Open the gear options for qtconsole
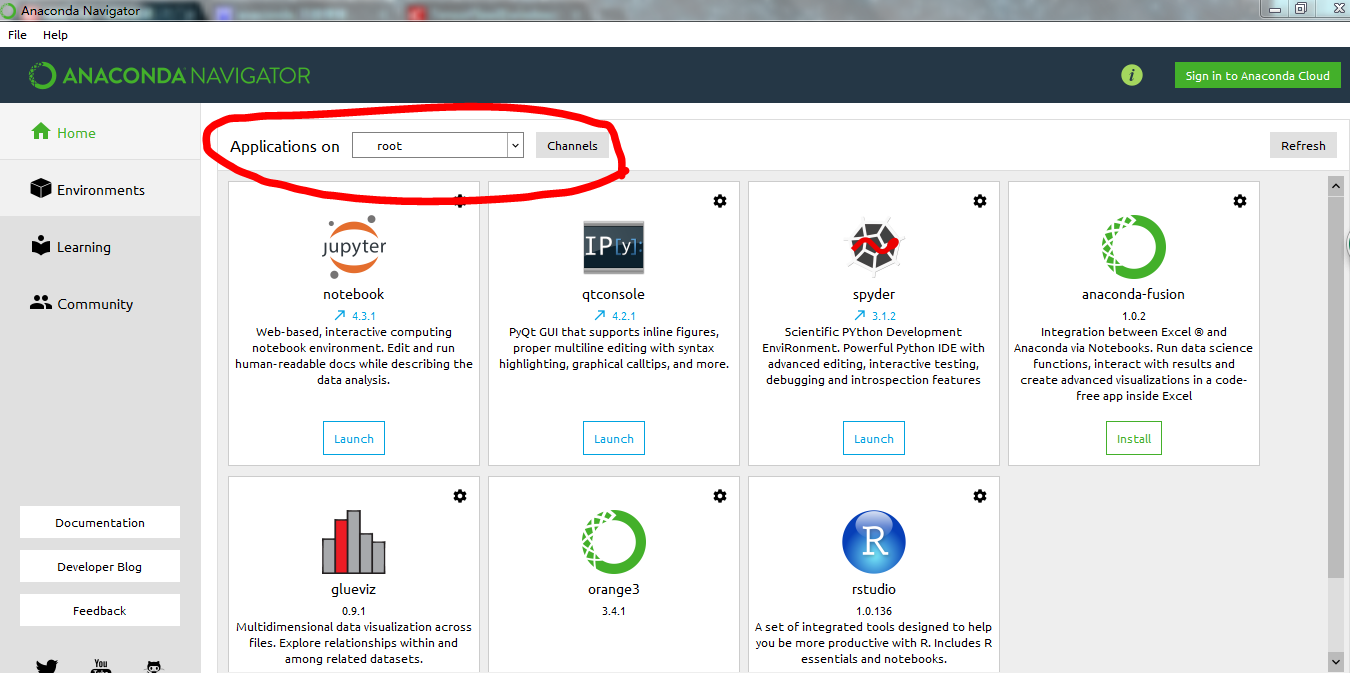This screenshot has height=673, width=1350. coord(719,201)
